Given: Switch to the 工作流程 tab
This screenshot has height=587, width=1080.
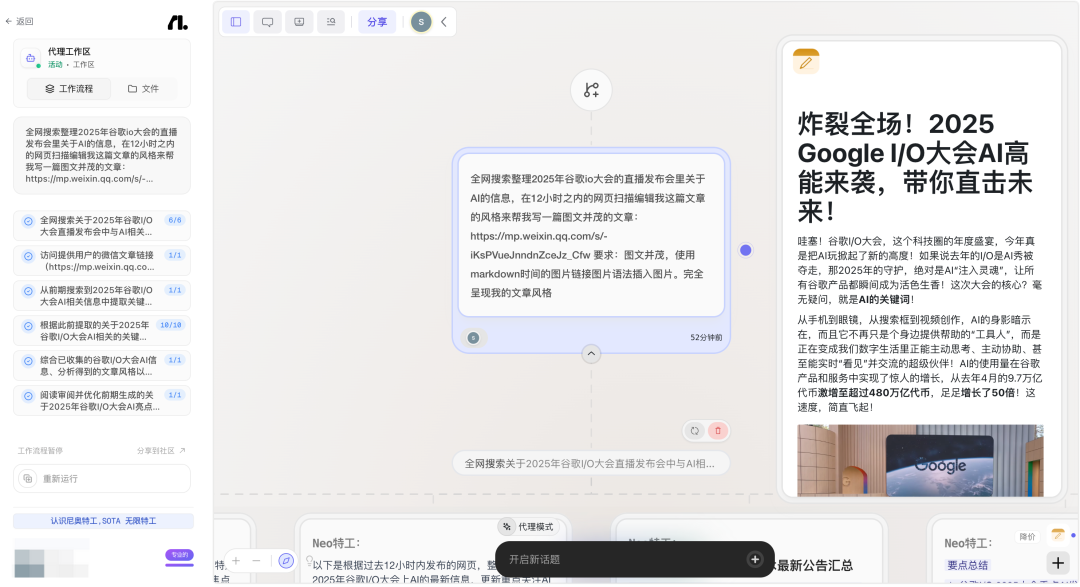Looking at the screenshot, I should pos(69,89).
